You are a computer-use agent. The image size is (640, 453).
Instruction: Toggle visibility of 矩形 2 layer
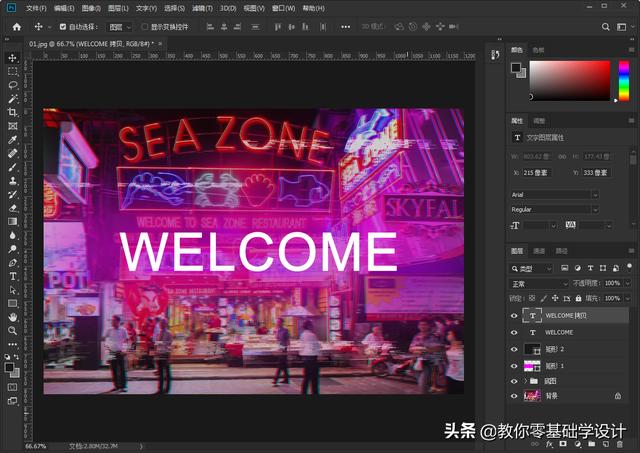514,349
